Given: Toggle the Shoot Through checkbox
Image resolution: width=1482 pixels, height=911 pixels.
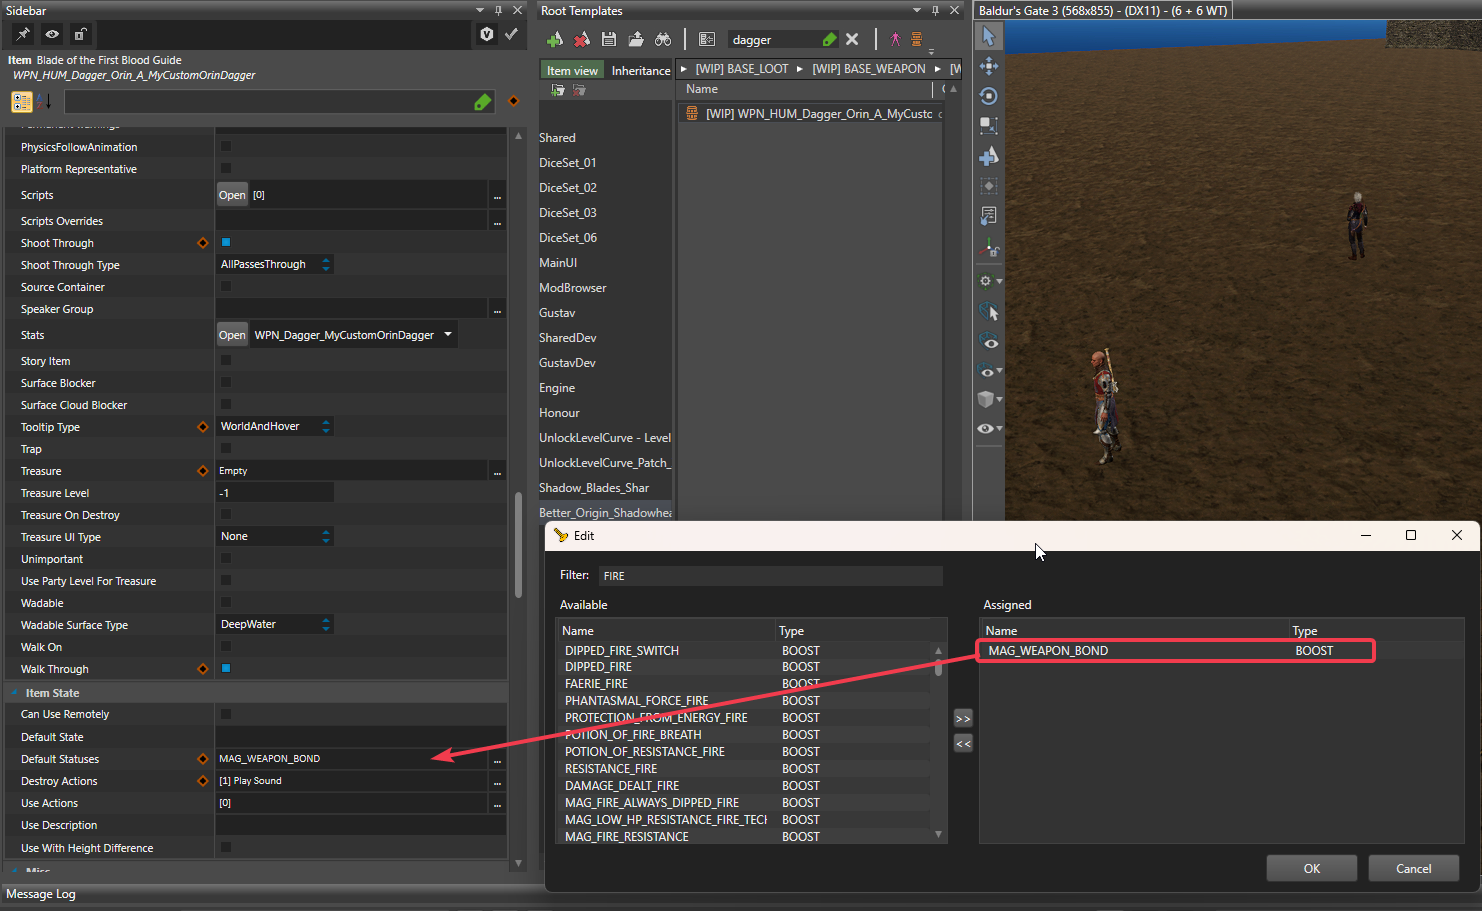Looking at the screenshot, I should 226,242.
